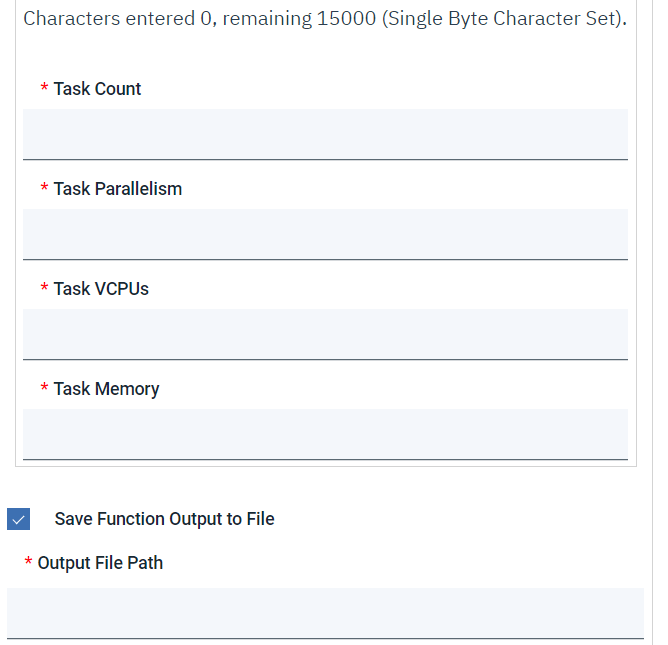The image size is (668, 645).
Task: Click the Task Count input field
Action: [x=325, y=134]
